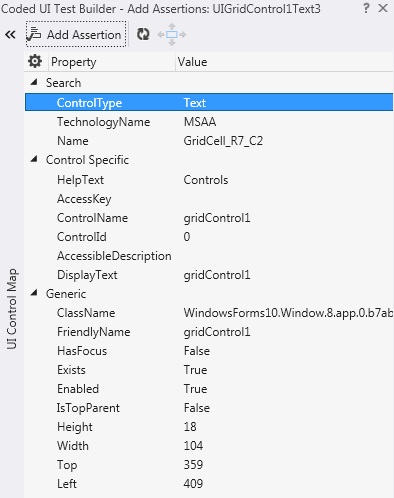394x498 pixels.
Task: Click the Height value 18
Action: [190, 427]
